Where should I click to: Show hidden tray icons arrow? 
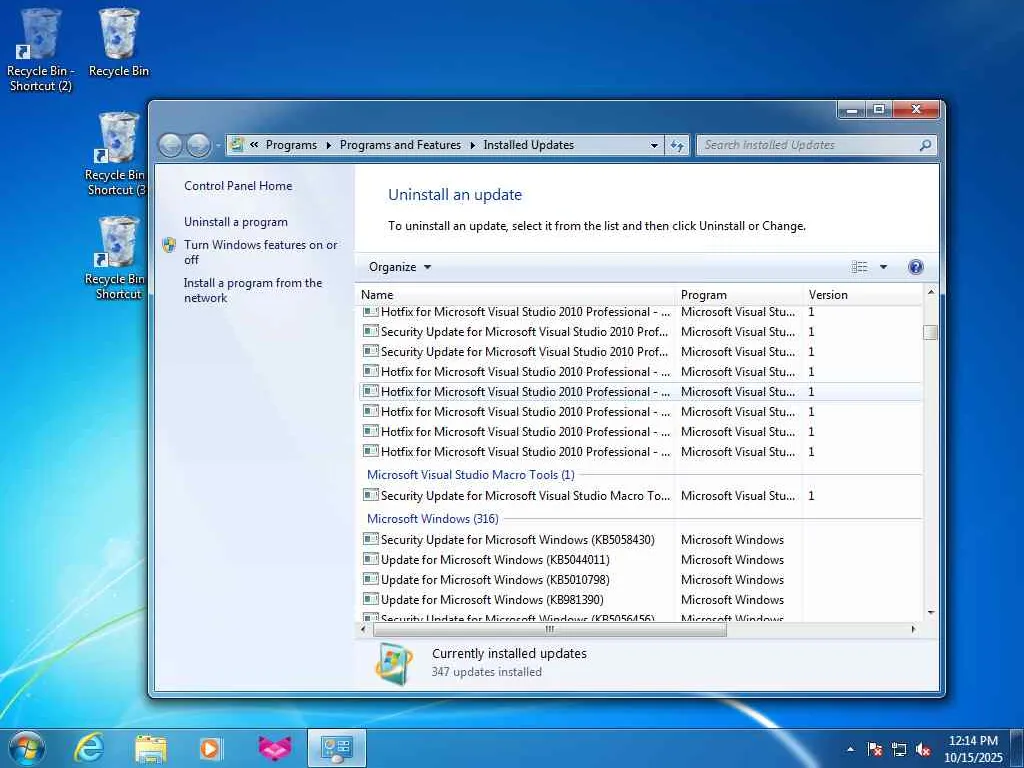[x=850, y=749]
